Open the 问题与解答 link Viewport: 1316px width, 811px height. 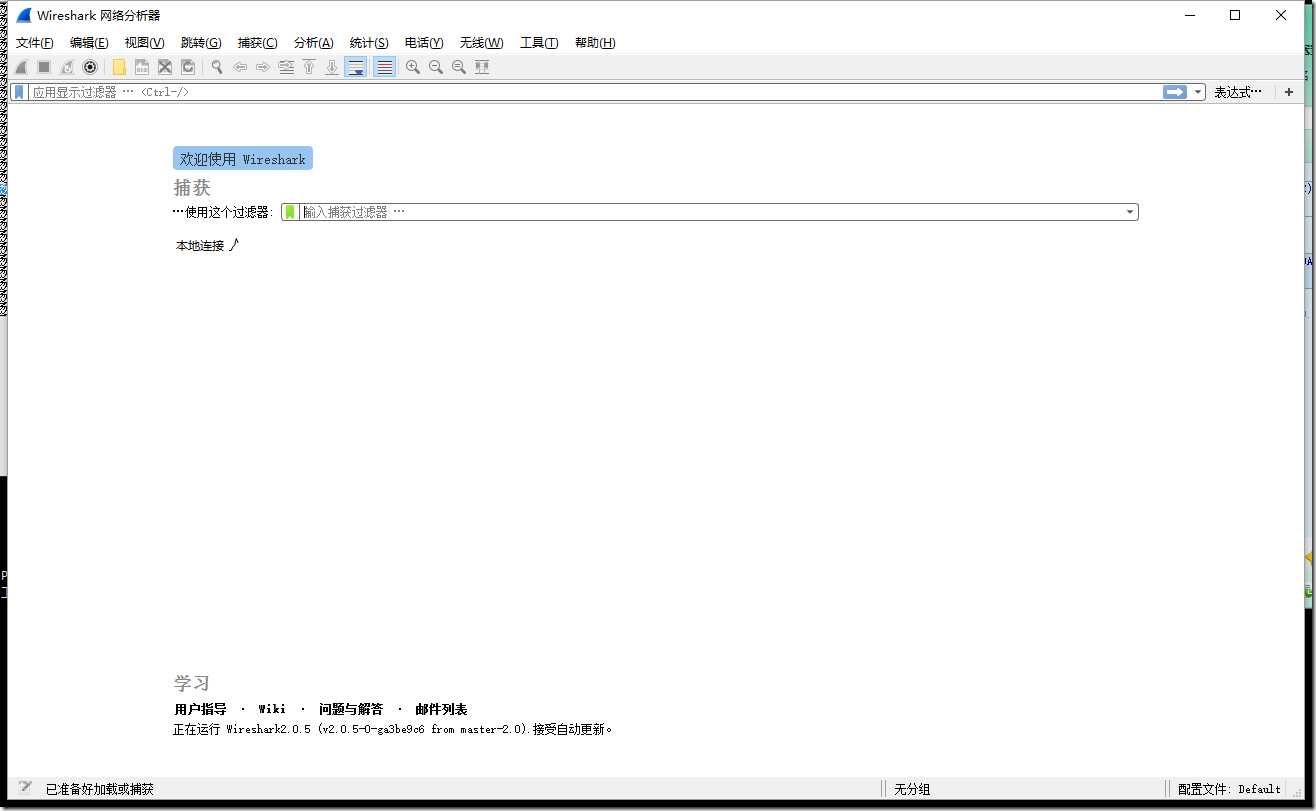(x=351, y=709)
